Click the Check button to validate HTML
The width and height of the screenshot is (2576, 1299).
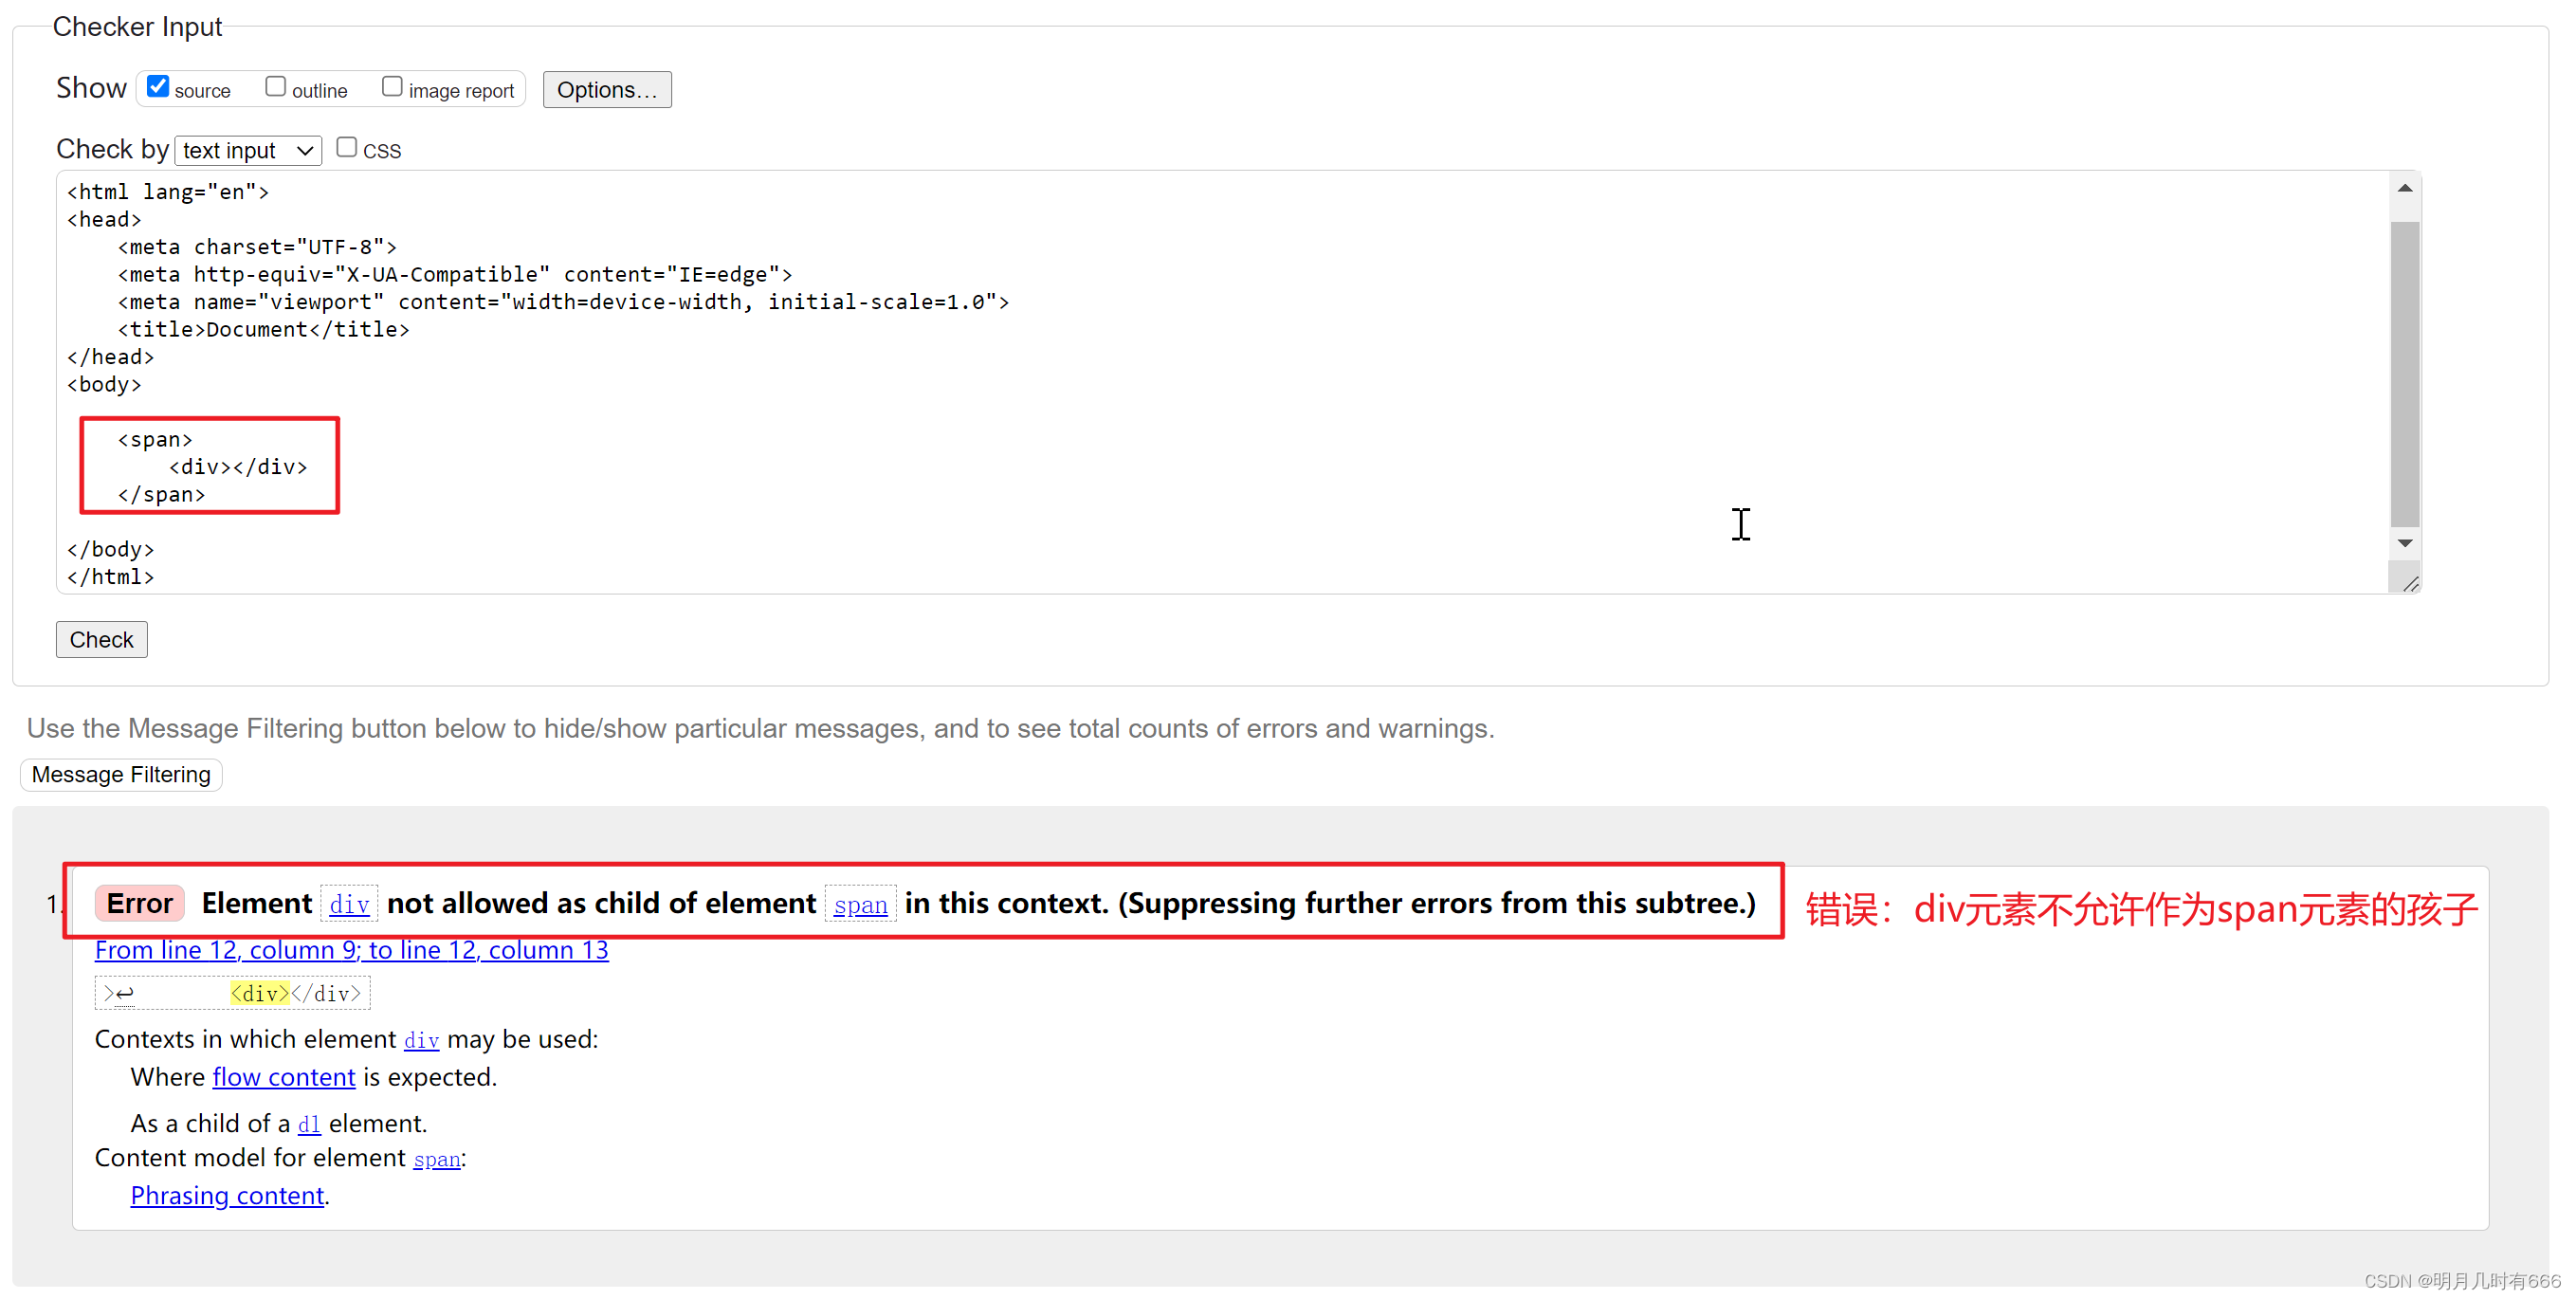pos(101,640)
